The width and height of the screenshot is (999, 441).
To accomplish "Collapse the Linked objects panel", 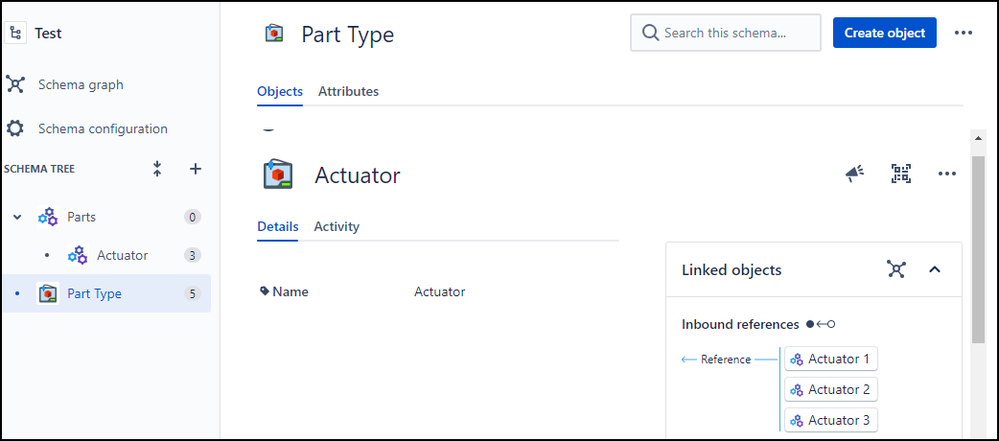I will click(x=935, y=269).
